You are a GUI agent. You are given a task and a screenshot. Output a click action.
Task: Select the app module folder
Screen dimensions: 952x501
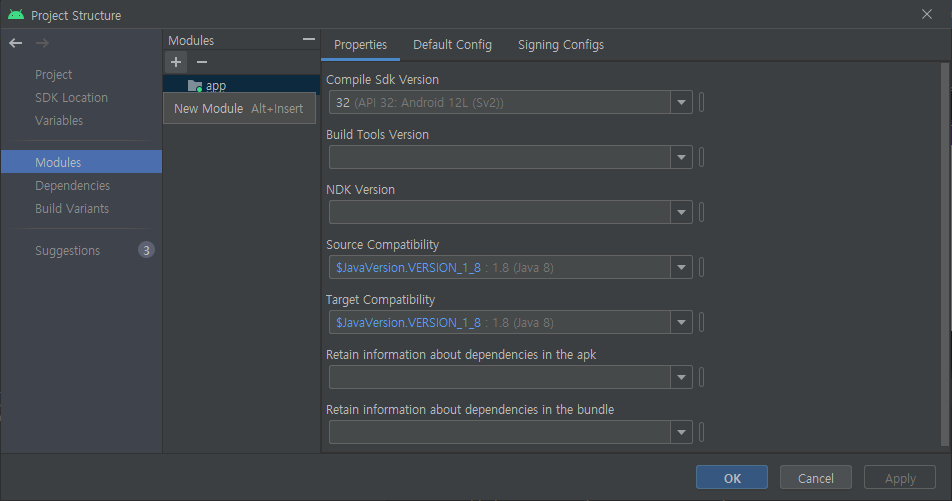tap(241, 85)
